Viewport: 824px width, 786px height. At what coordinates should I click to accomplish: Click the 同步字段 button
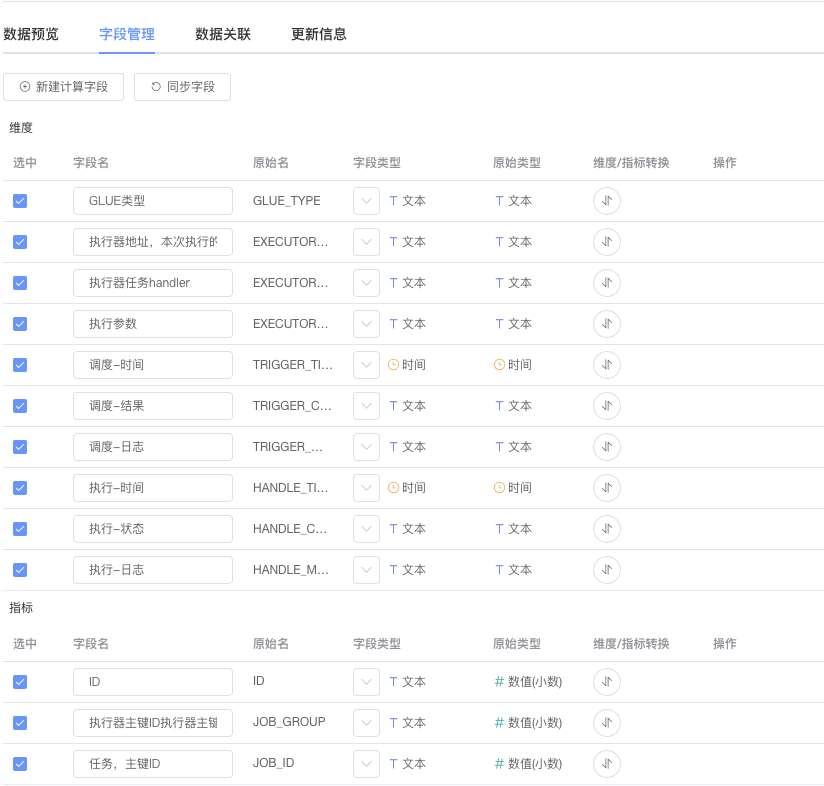[x=182, y=87]
